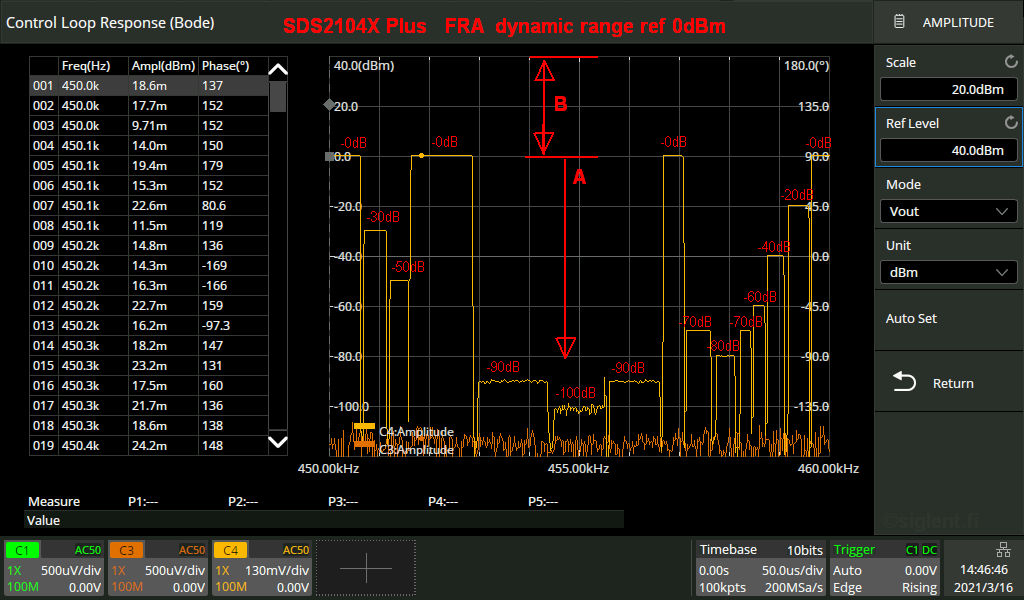Click the Measure row label
This screenshot has width=1024, height=600.
pyautogui.click(x=54, y=501)
